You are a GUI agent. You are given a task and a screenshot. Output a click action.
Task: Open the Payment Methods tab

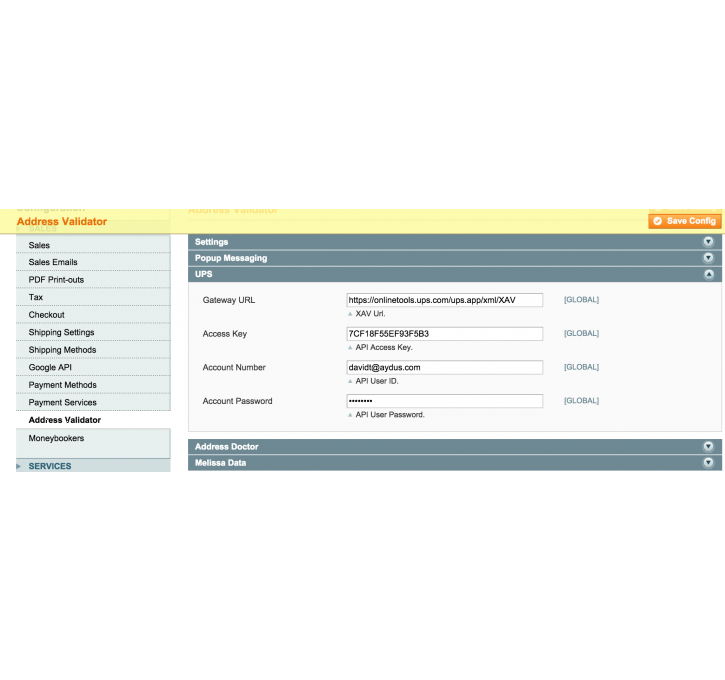(x=93, y=385)
